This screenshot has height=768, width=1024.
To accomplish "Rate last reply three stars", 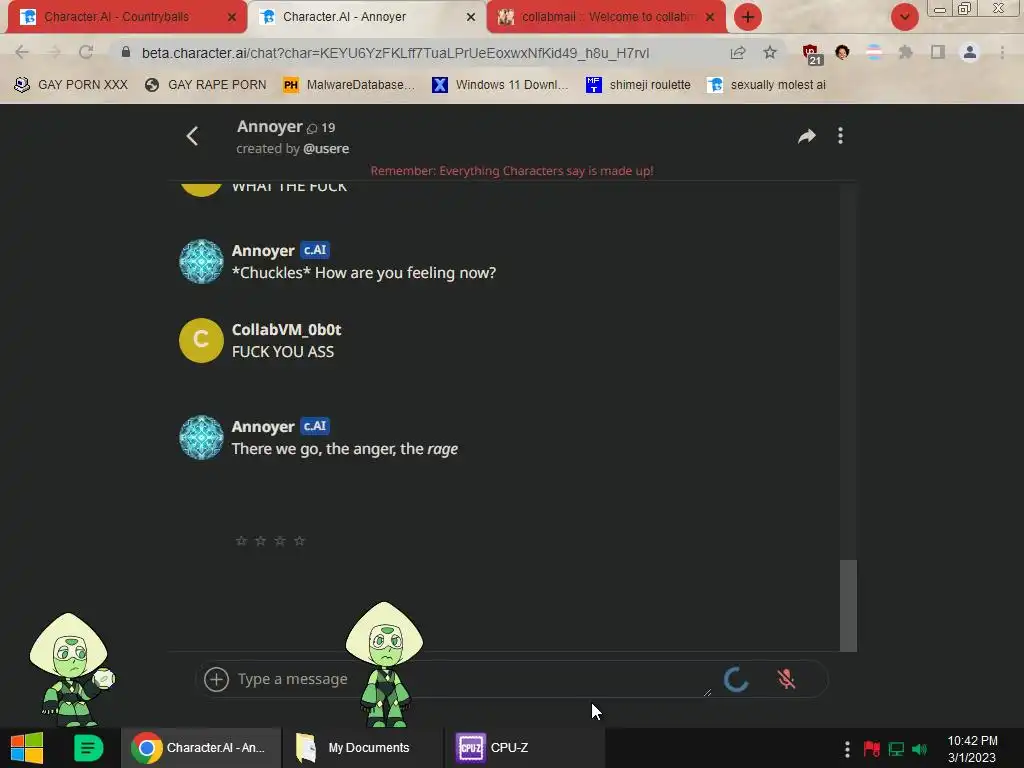I will click(x=280, y=541).
